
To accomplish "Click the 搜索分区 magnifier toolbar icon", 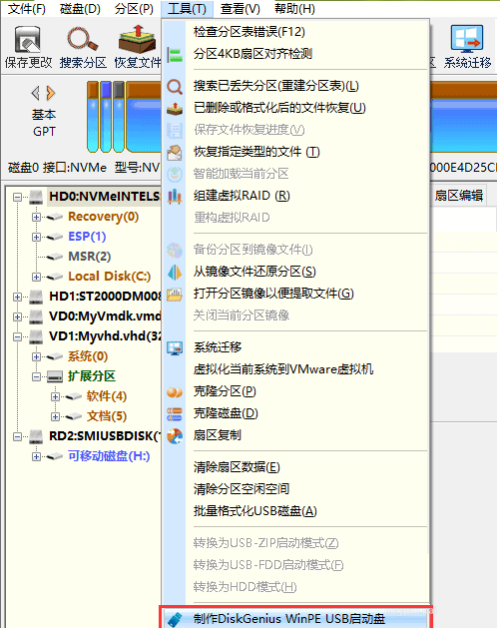I will (83, 39).
